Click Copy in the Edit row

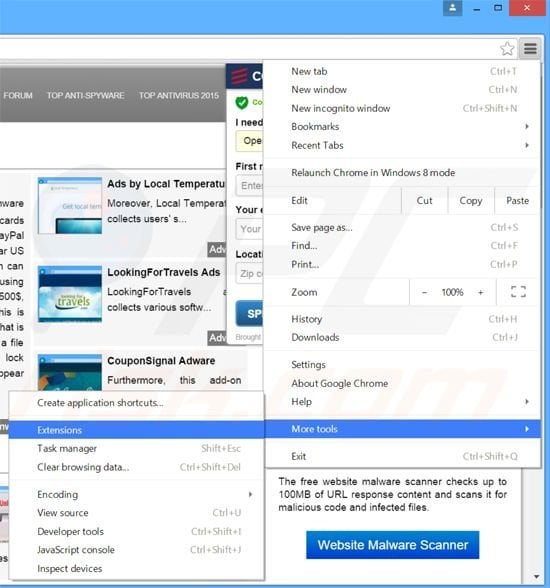pos(471,201)
